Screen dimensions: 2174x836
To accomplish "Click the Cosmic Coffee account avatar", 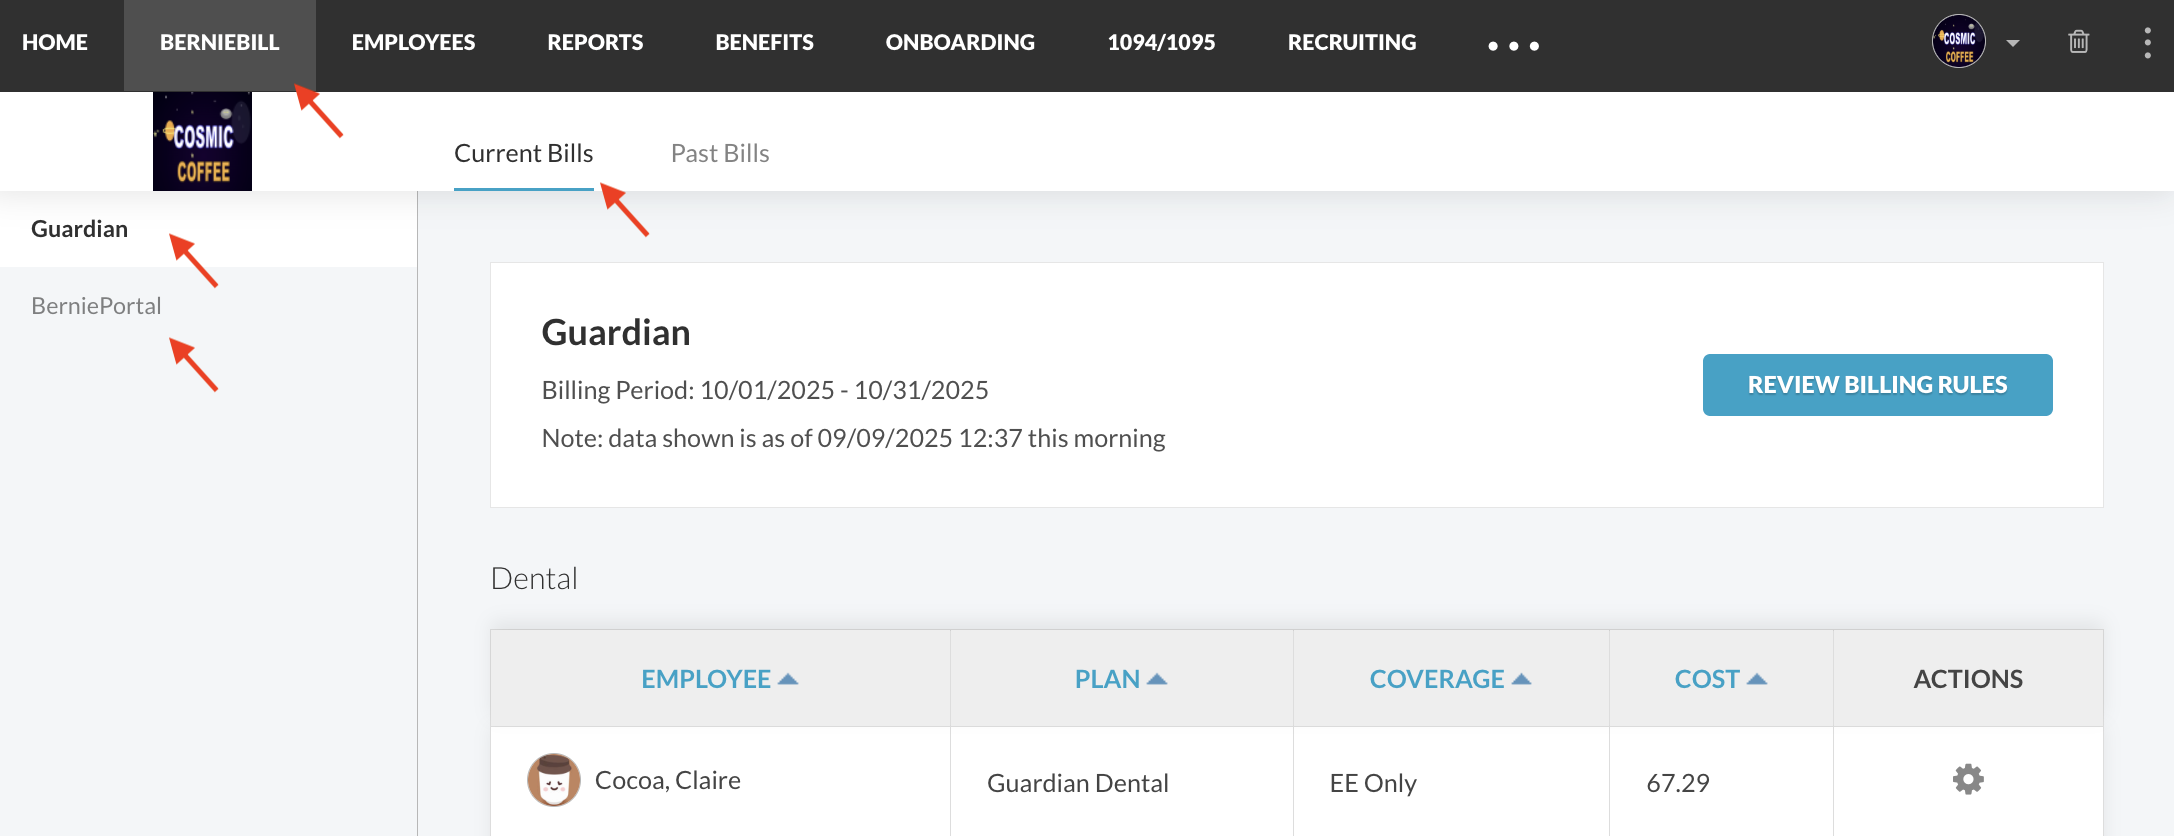I will tap(1958, 42).
